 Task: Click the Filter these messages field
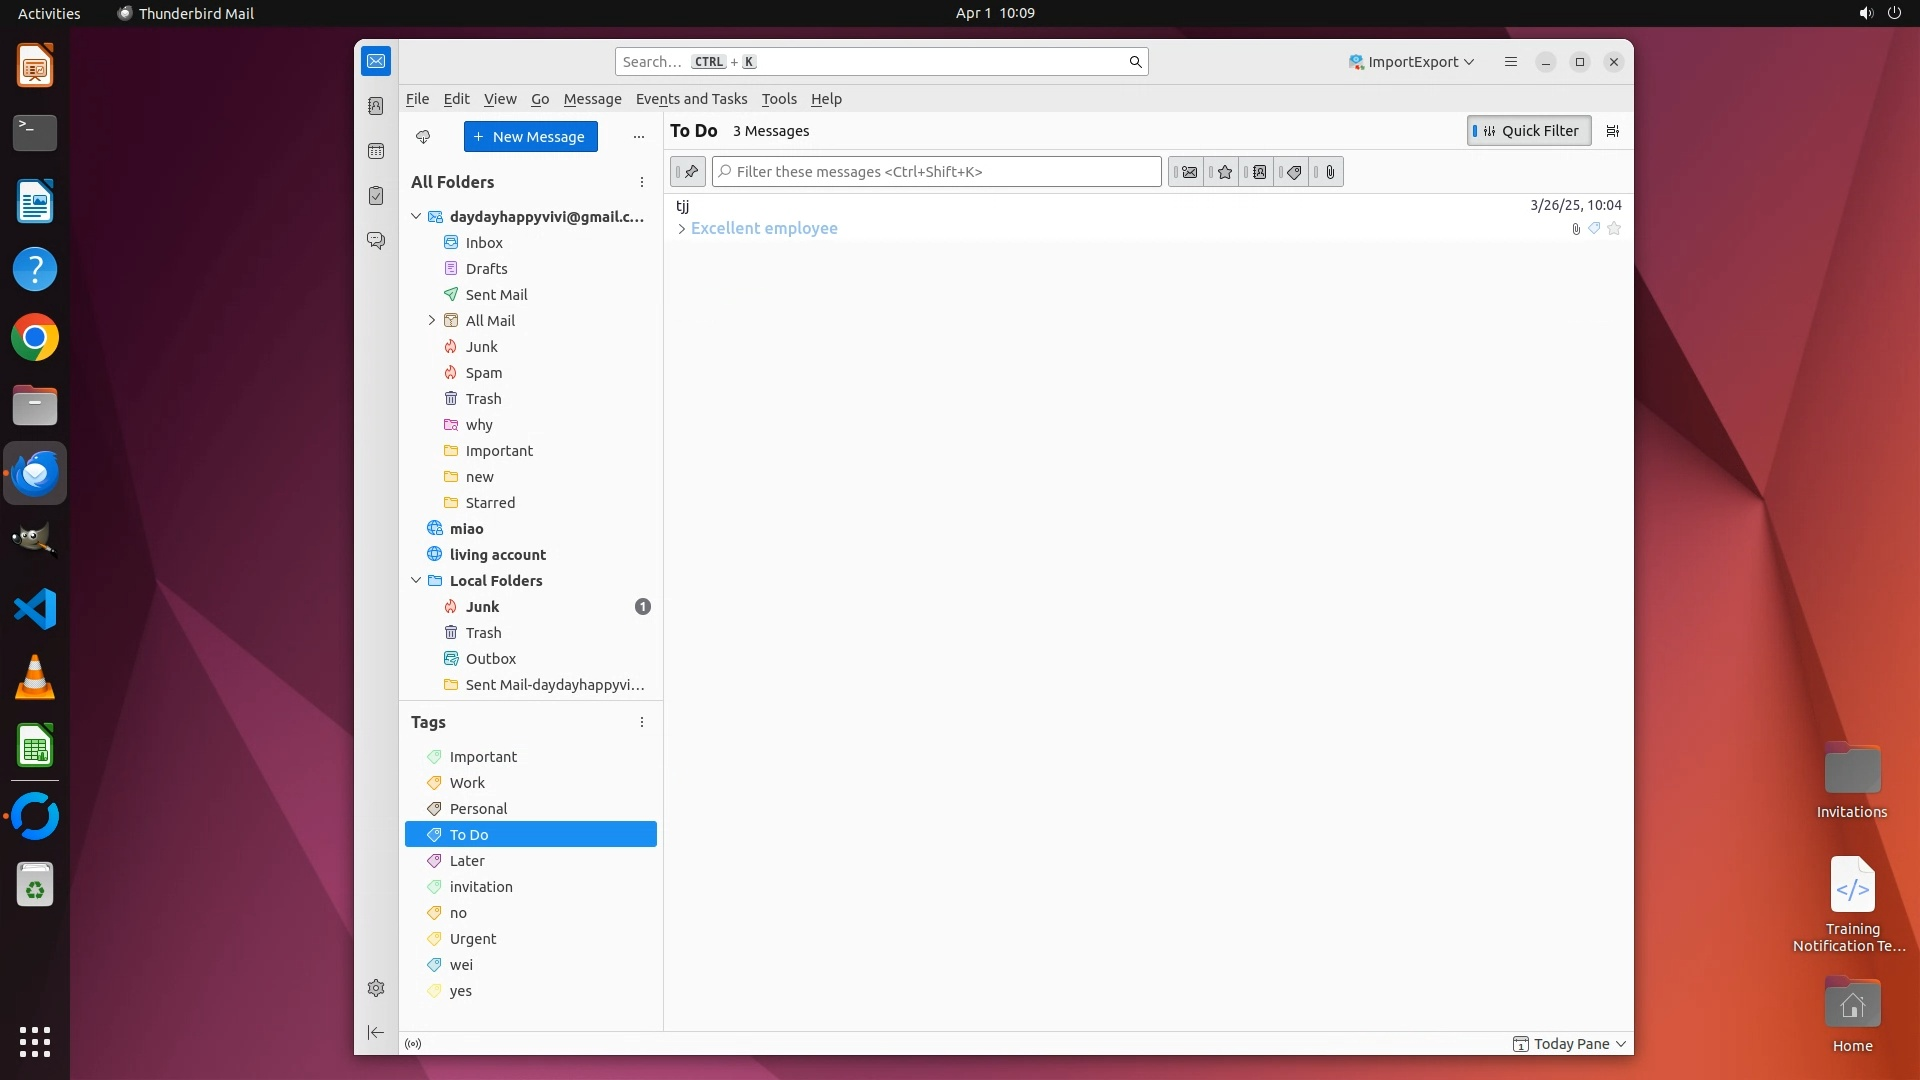click(936, 172)
